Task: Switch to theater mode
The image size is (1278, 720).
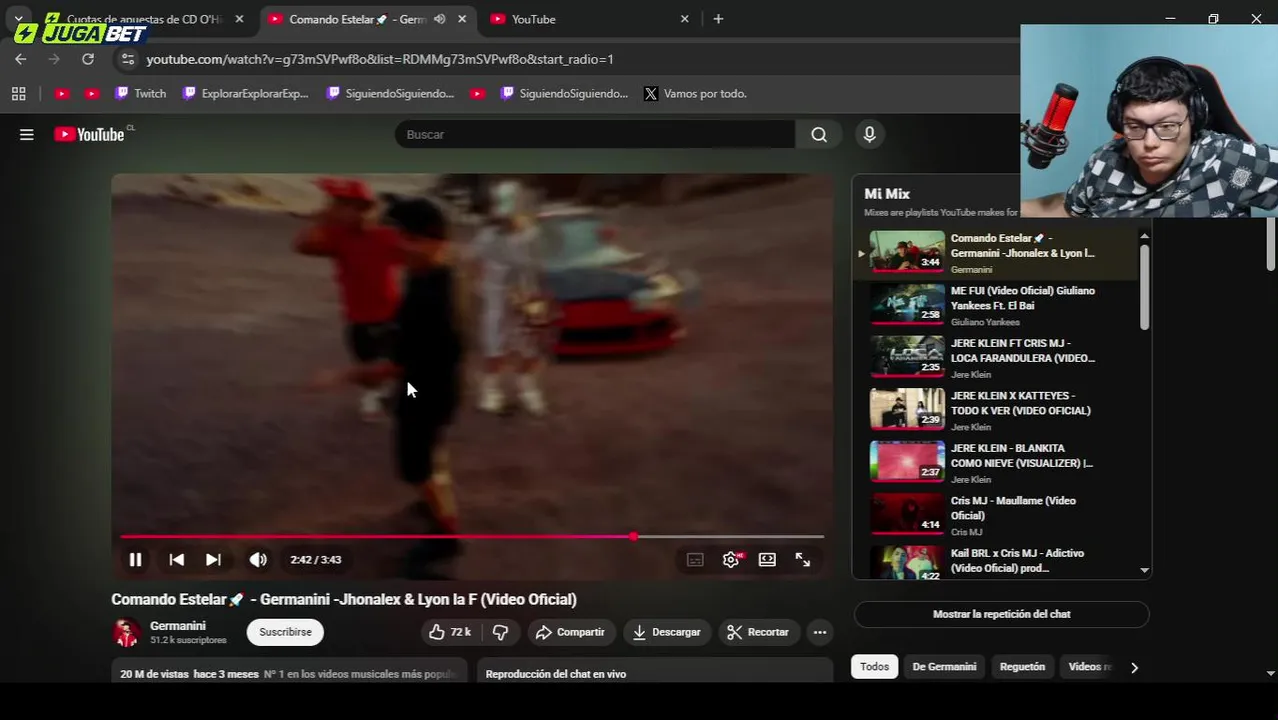Action: [767, 560]
